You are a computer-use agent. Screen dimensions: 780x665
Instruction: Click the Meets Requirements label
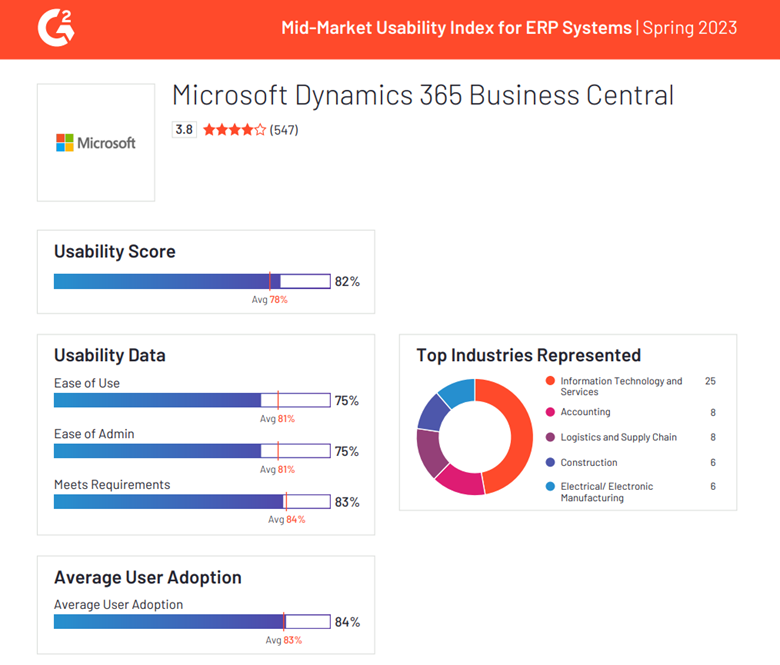point(112,485)
